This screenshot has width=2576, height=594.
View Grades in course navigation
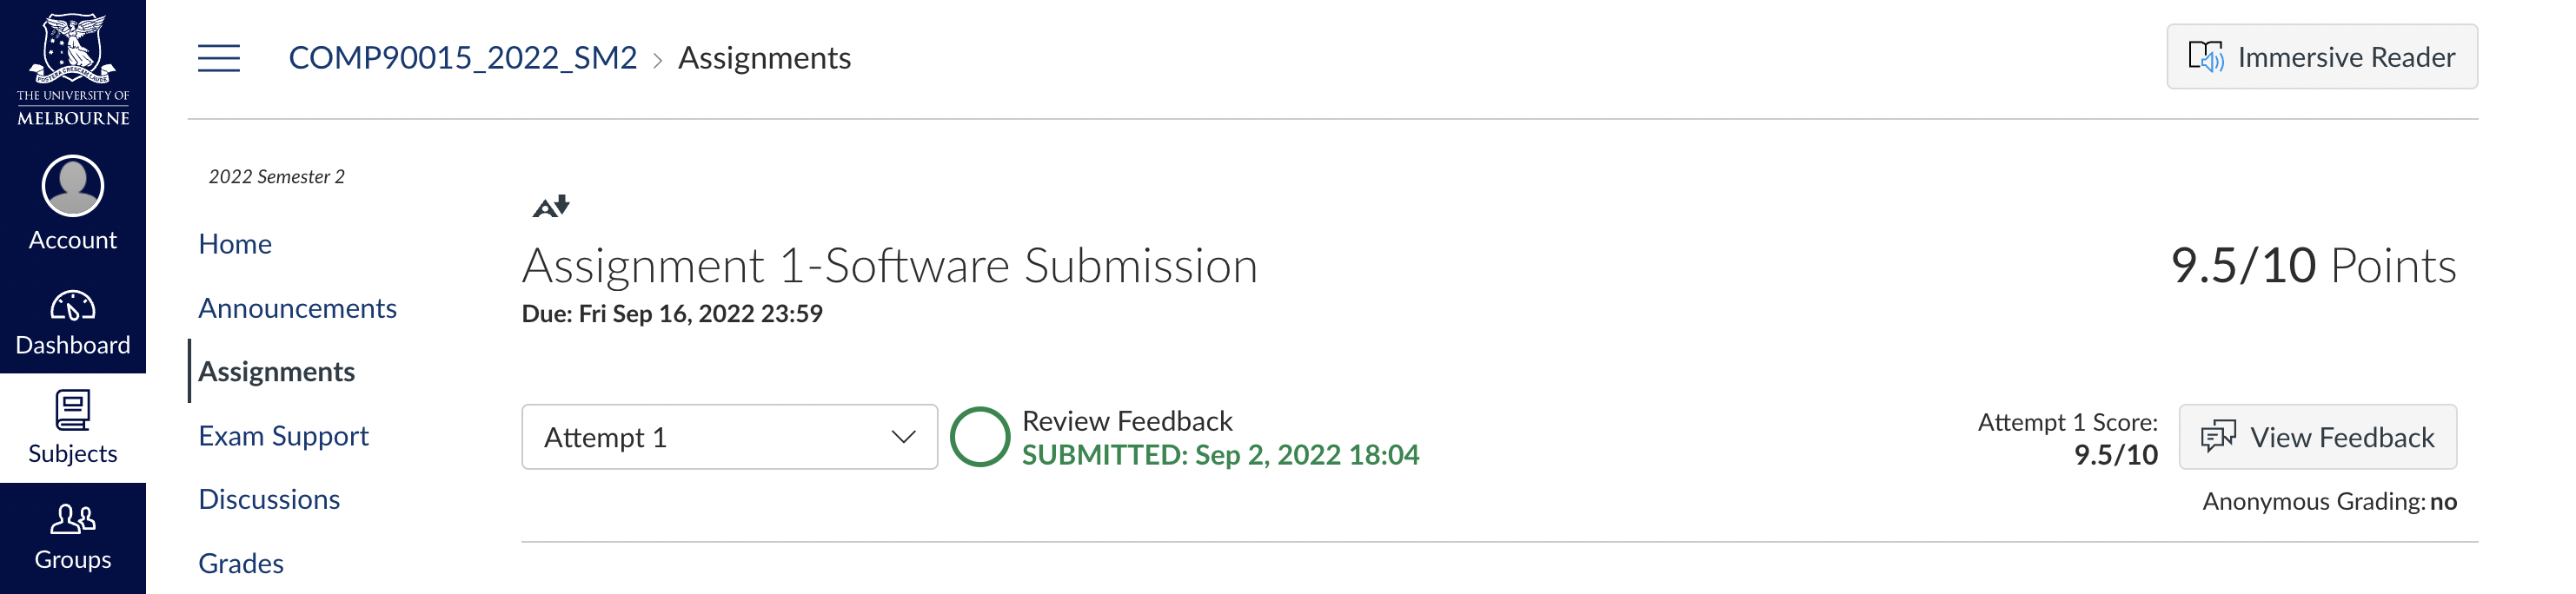click(x=241, y=563)
